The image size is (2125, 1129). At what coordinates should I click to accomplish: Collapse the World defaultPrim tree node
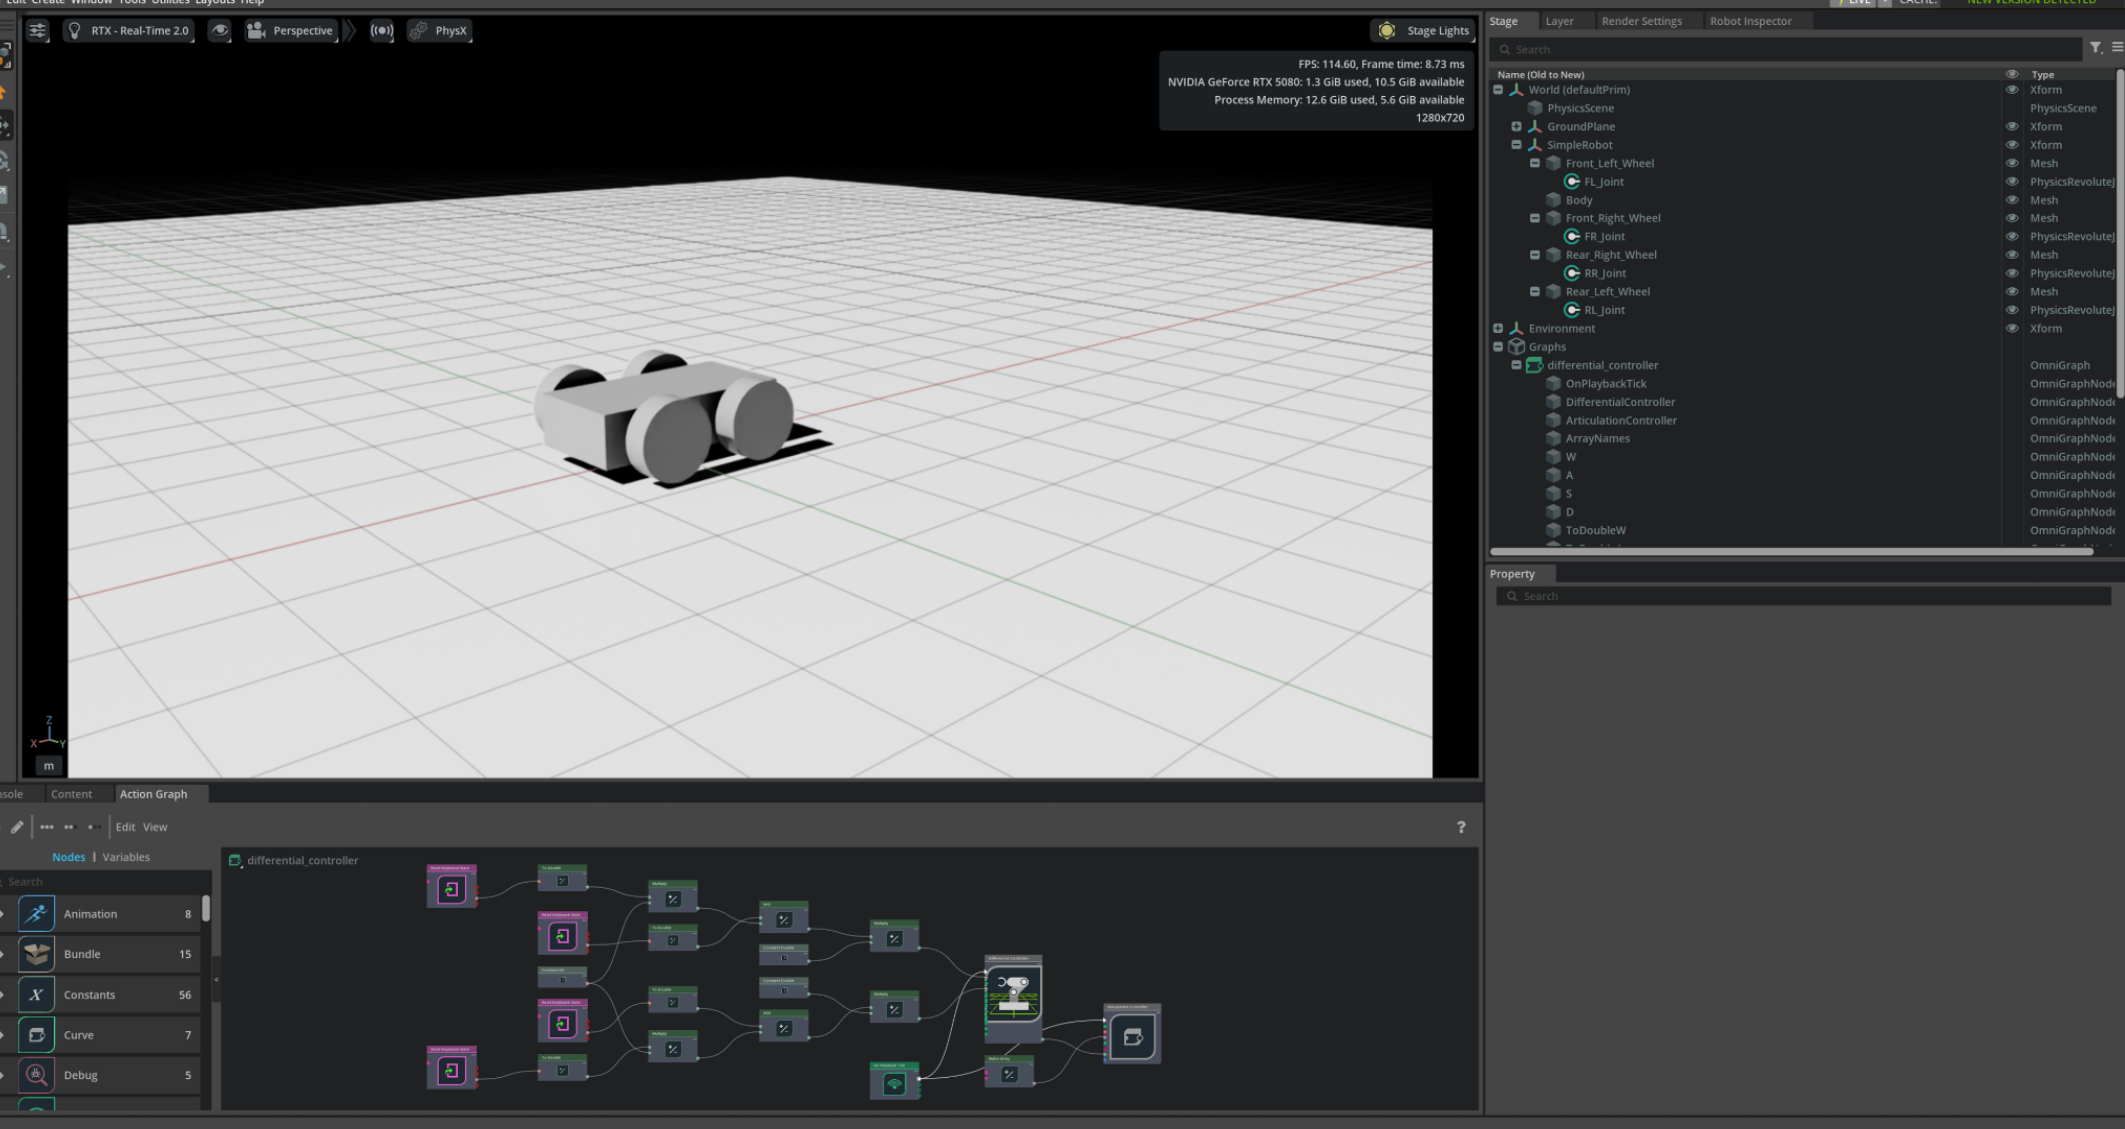coord(1498,90)
